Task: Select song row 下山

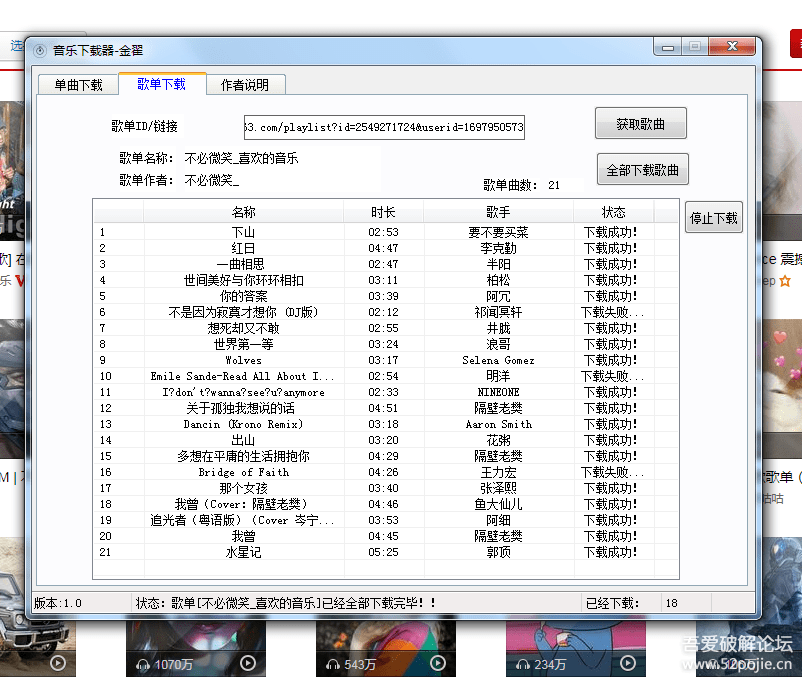Action: (x=386, y=232)
